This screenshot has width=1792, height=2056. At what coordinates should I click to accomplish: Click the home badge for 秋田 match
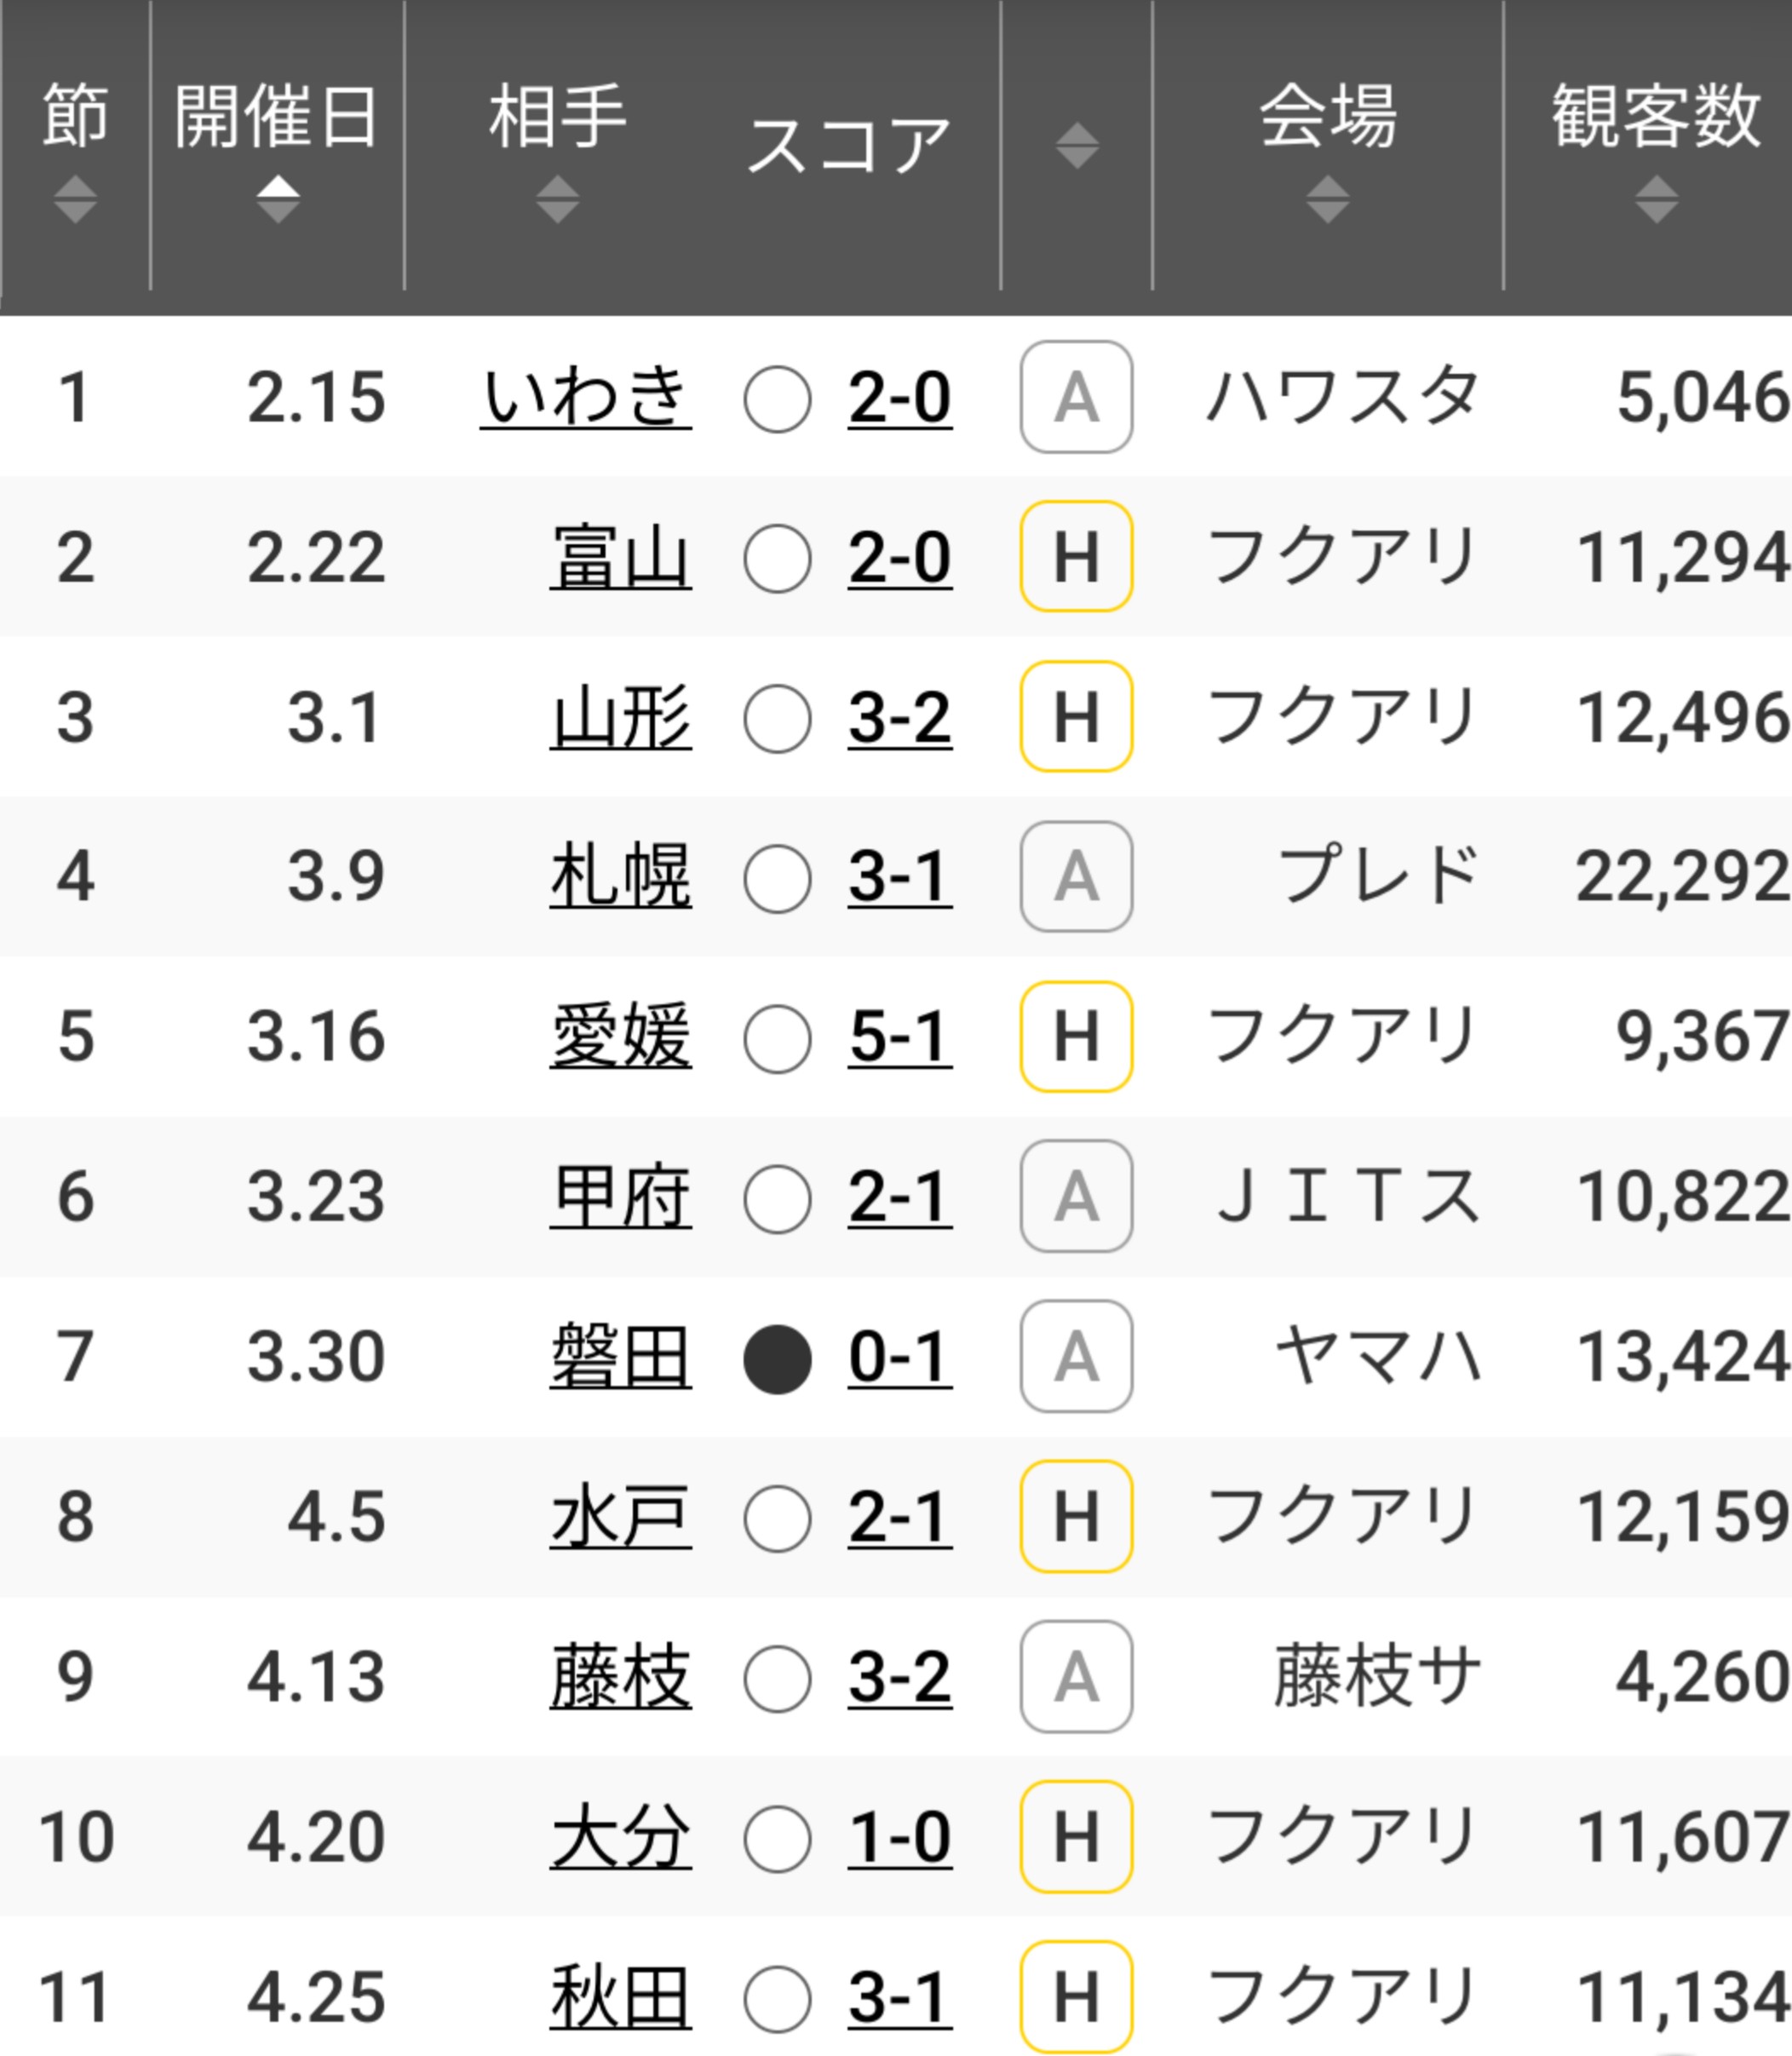(x=1076, y=1996)
